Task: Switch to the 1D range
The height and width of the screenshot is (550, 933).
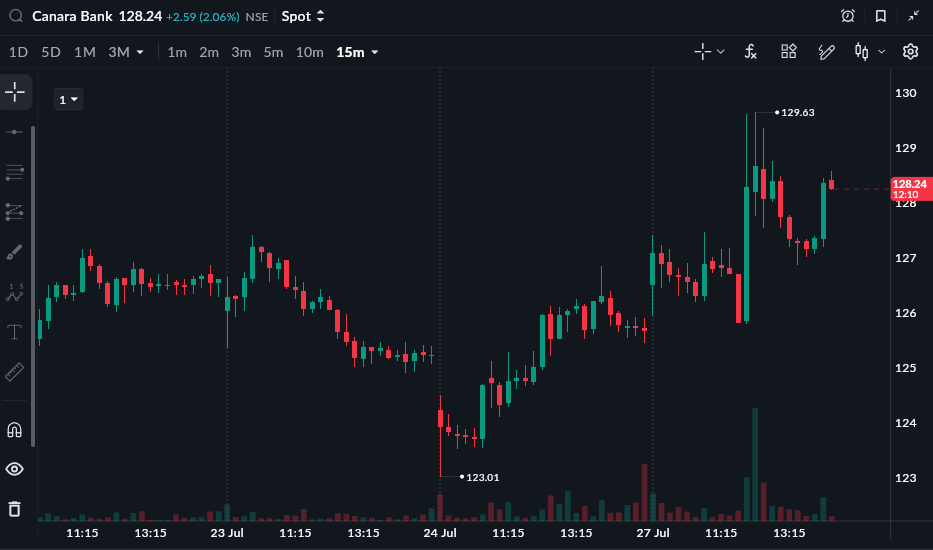Action: point(18,52)
